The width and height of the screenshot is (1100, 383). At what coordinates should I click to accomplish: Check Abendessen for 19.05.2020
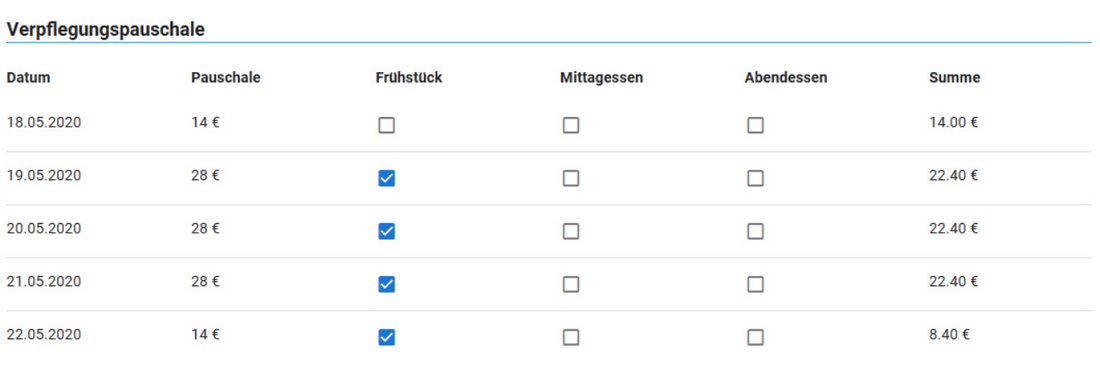tap(756, 178)
